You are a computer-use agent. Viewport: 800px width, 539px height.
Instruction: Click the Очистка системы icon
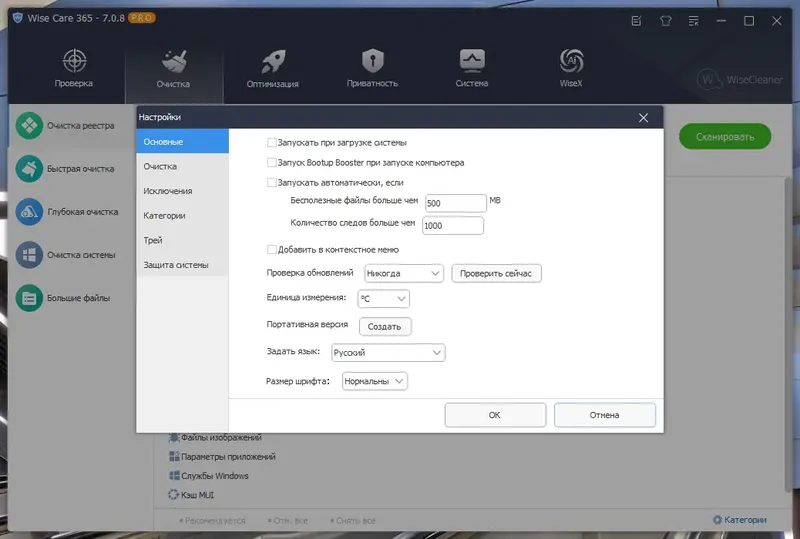29,255
